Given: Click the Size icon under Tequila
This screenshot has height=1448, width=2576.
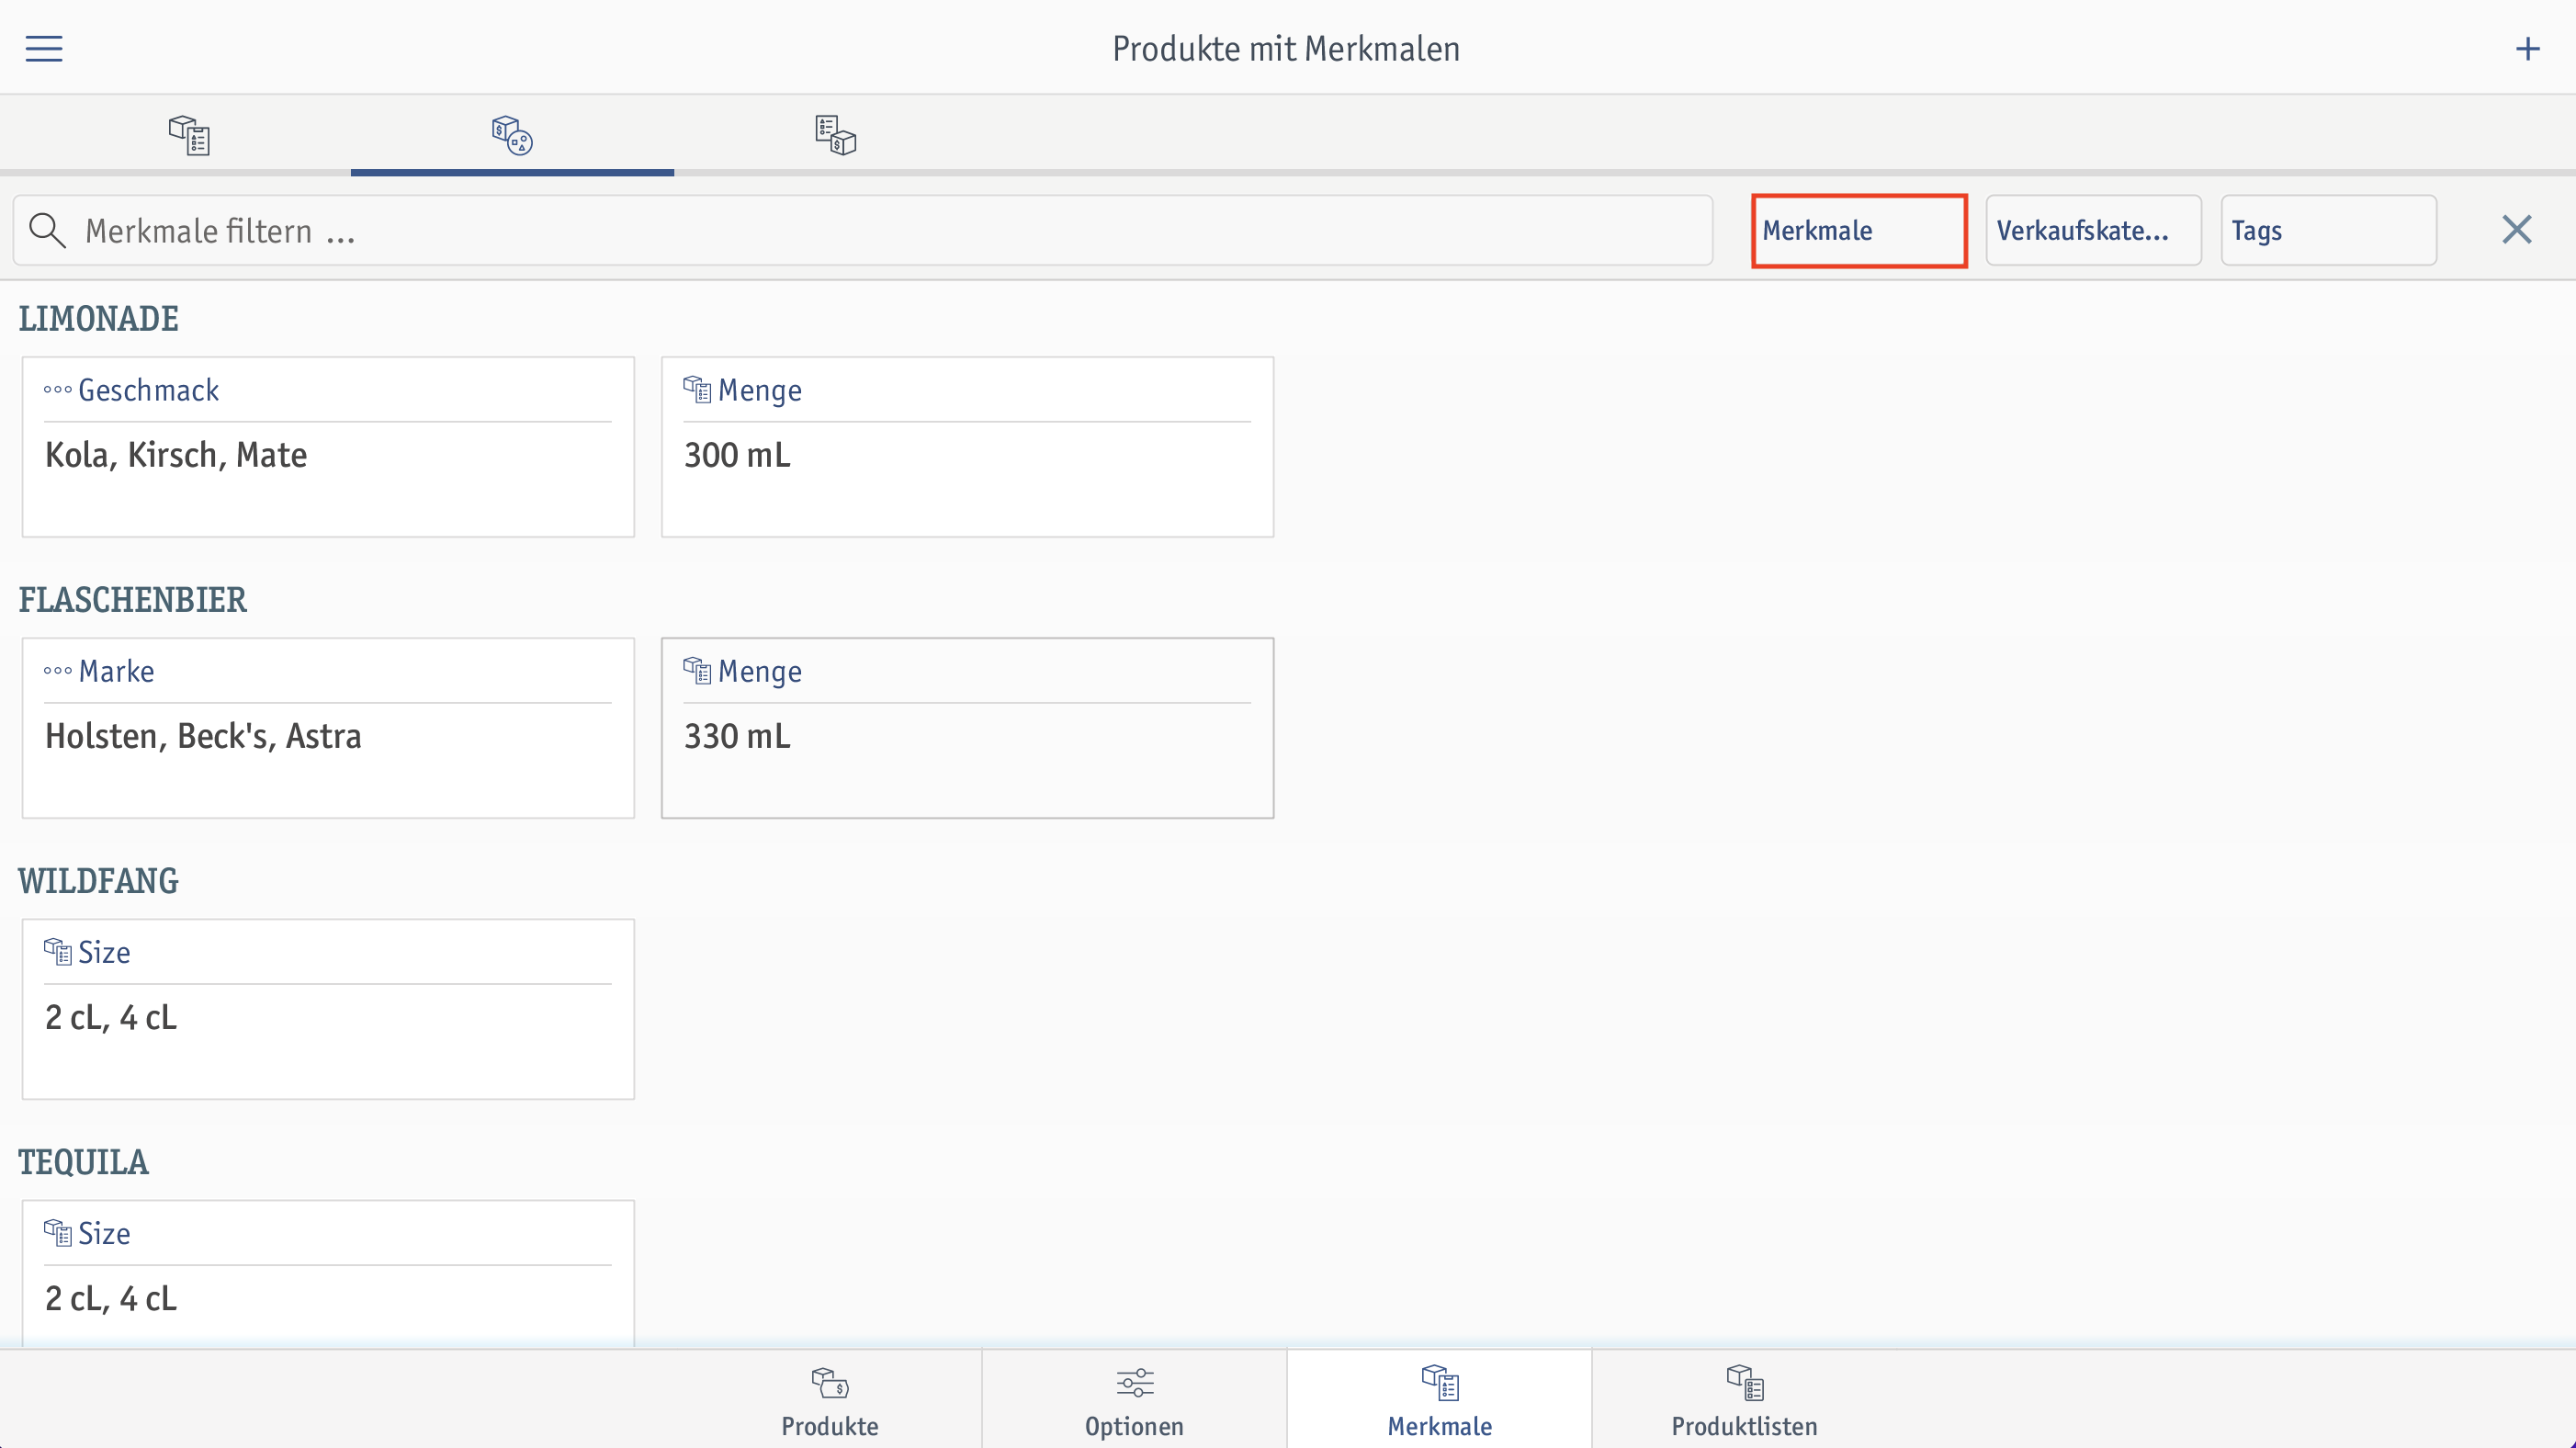Looking at the screenshot, I should click(57, 1232).
